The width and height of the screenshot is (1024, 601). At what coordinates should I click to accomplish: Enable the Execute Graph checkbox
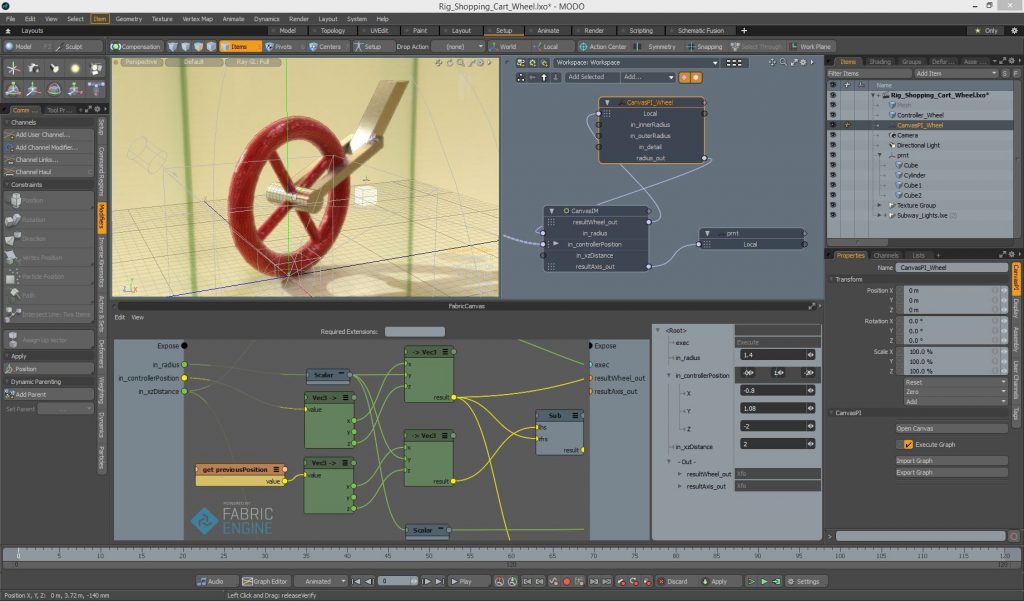click(908, 444)
